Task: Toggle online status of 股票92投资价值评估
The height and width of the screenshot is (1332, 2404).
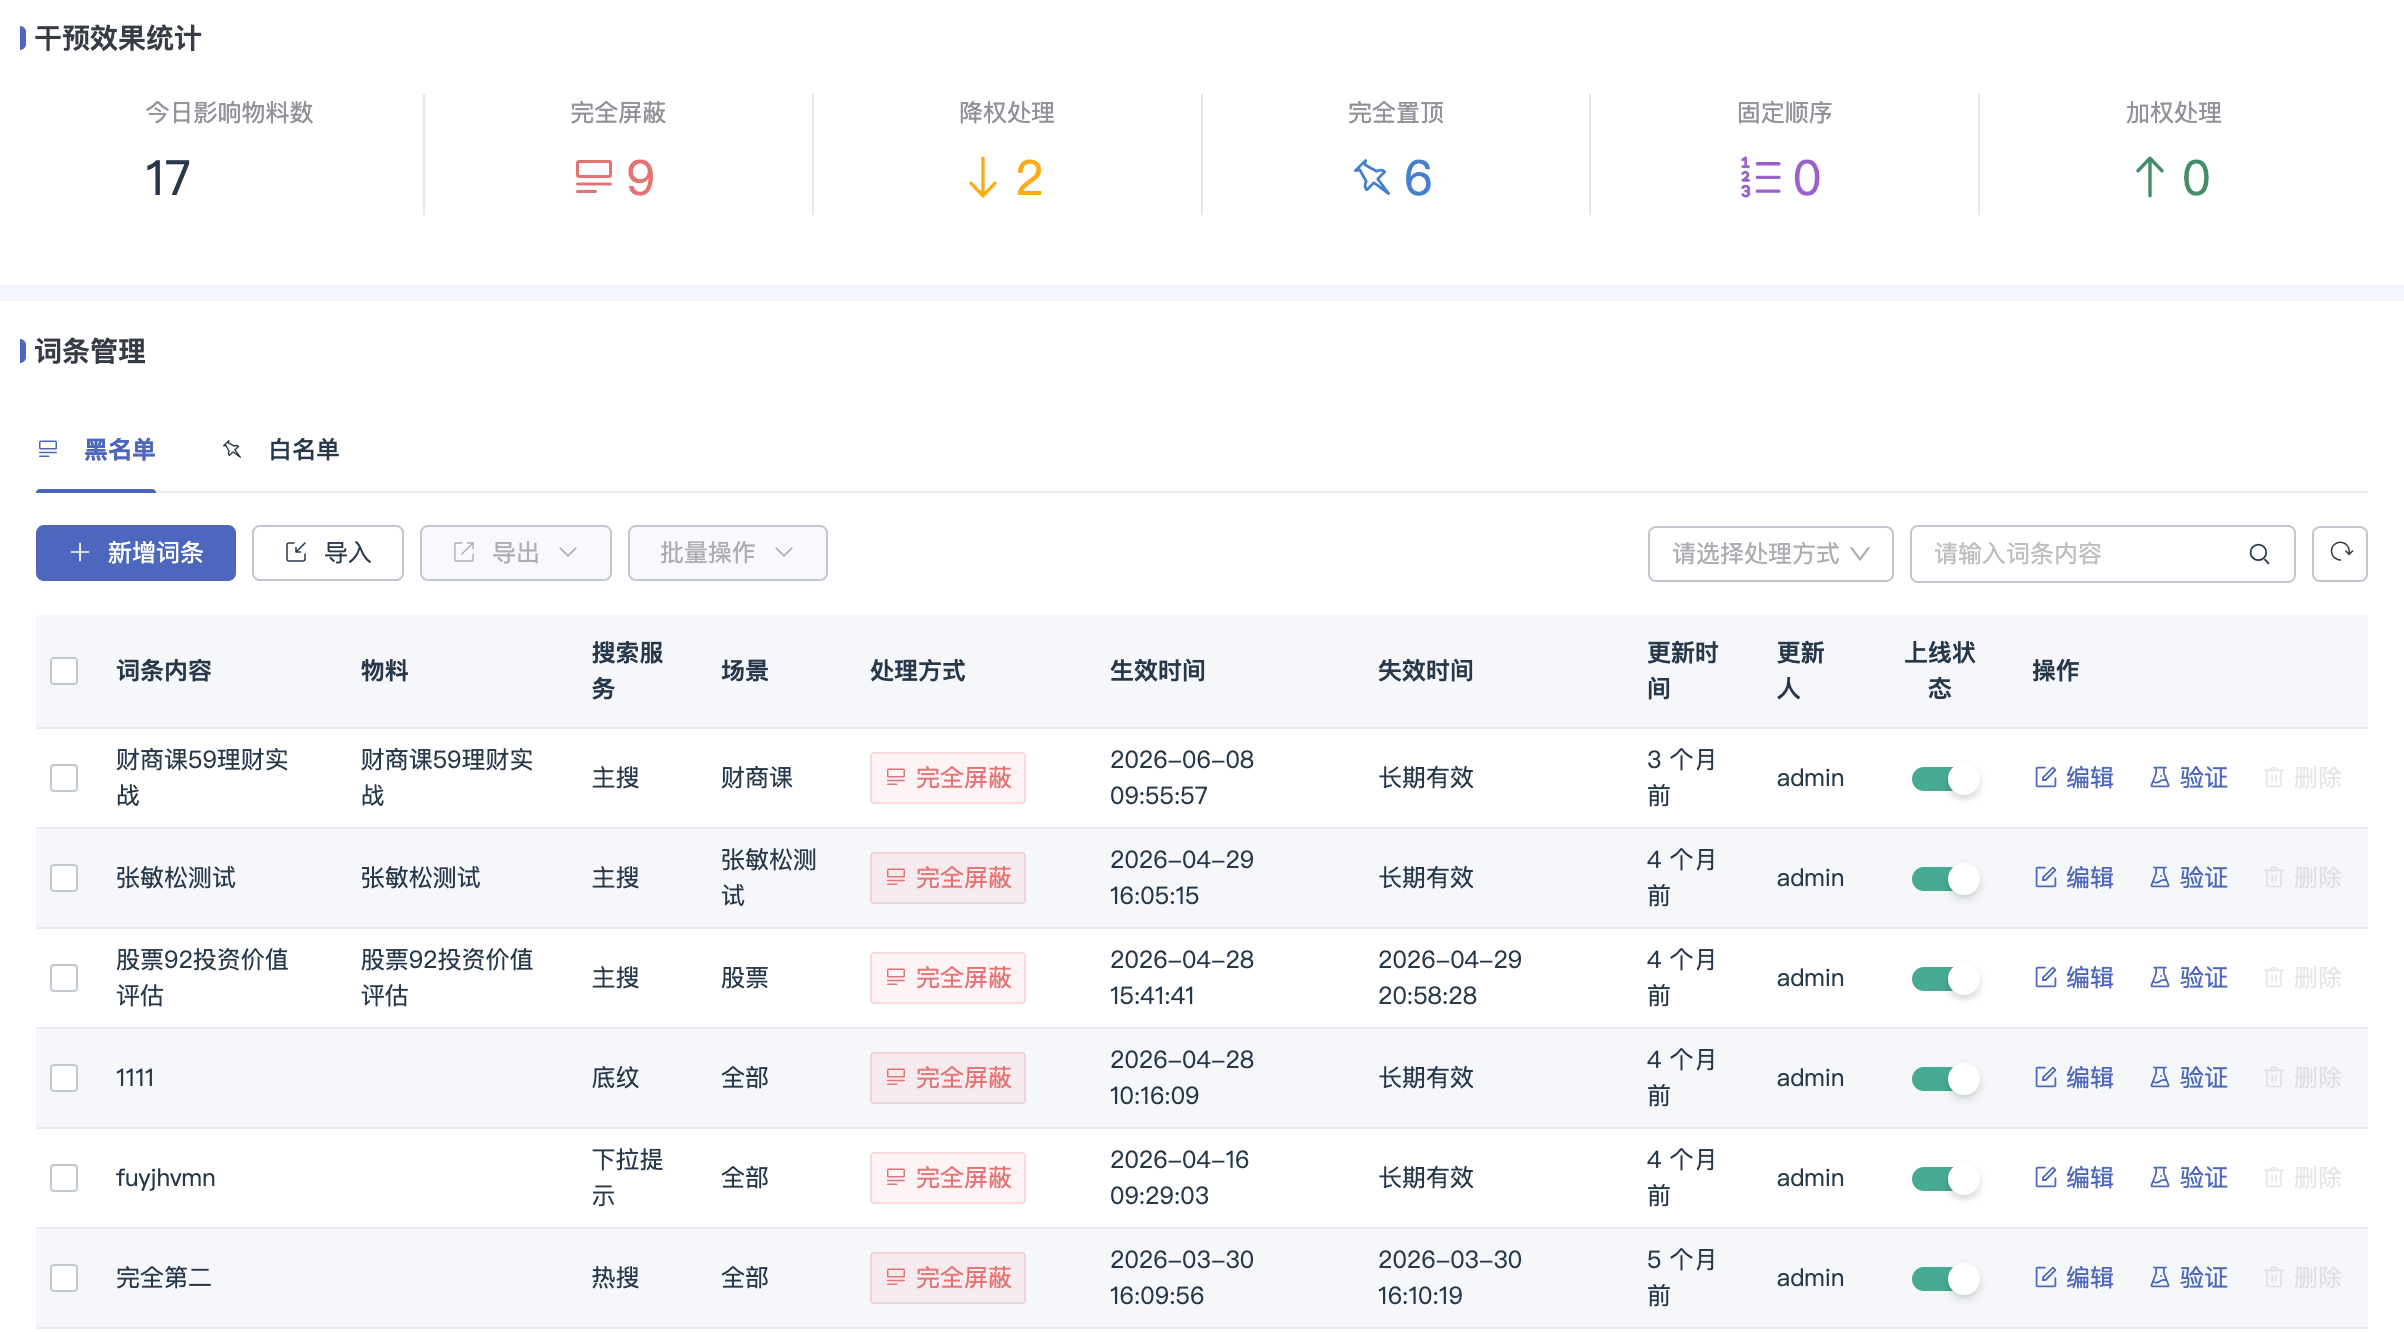Action: coord(1945,979)
